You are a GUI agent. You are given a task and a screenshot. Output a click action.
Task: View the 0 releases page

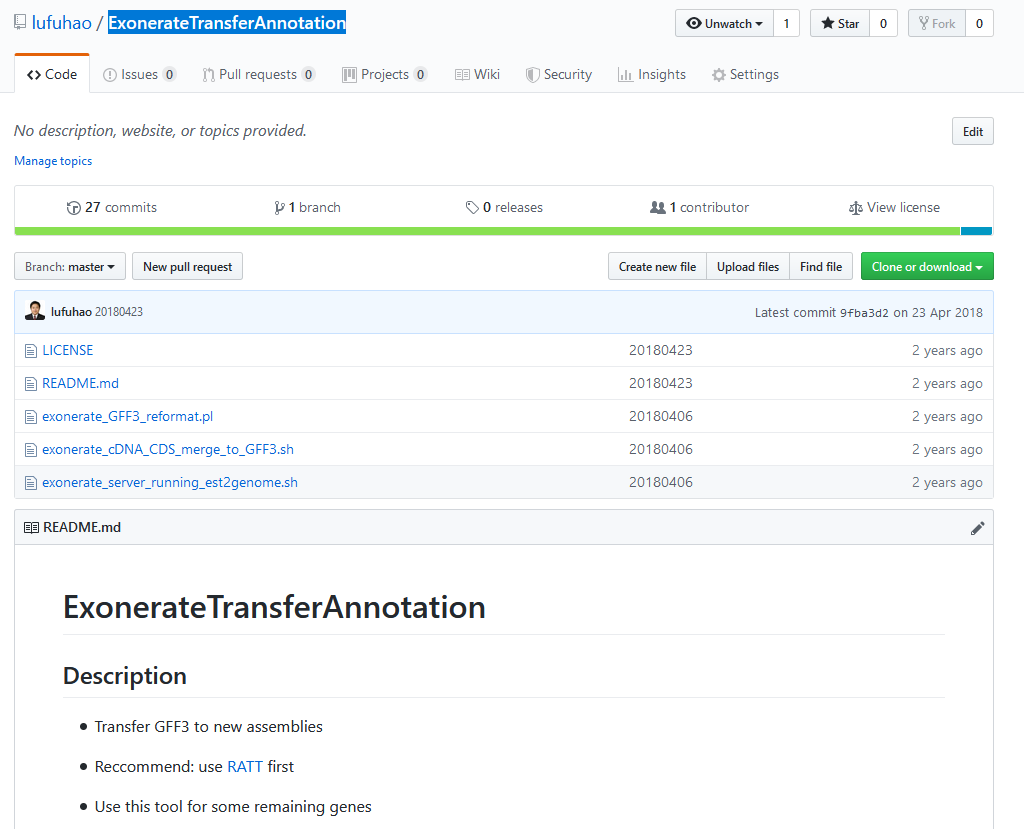(x=504, y=207)
